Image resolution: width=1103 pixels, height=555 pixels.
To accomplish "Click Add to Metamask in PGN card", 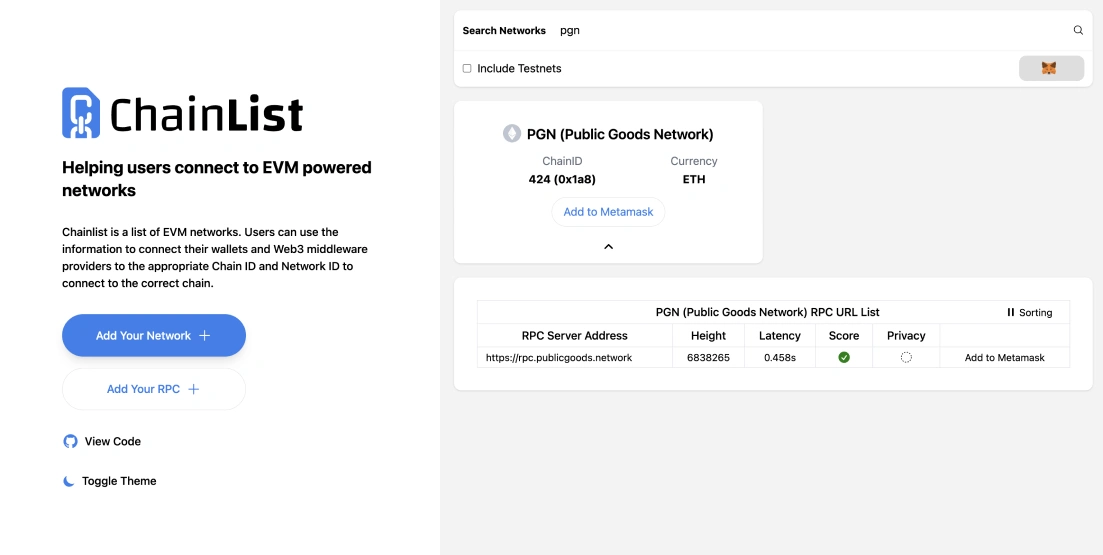I will (x=608, y=212).
